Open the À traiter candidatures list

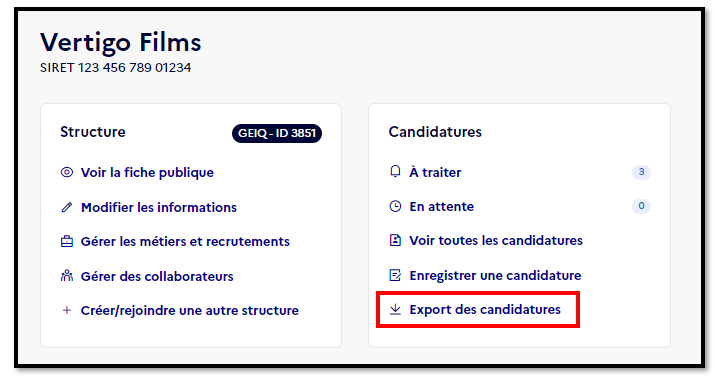point(435,172)
